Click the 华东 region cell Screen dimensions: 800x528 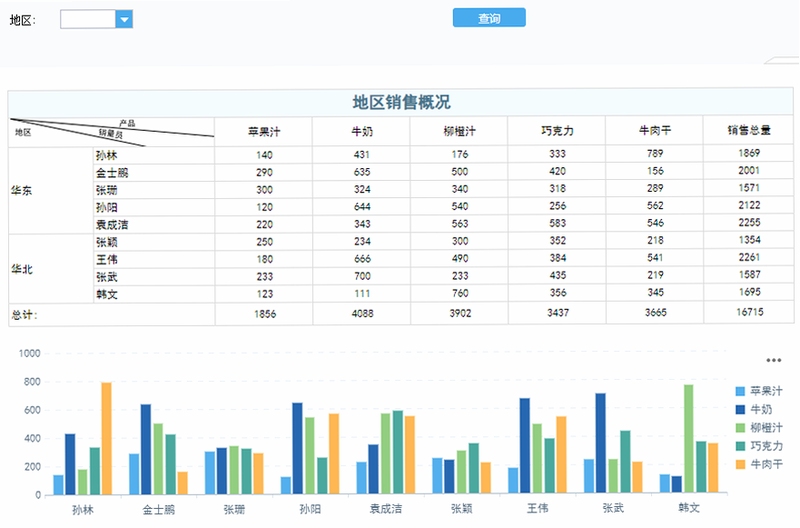pos(51,190)
